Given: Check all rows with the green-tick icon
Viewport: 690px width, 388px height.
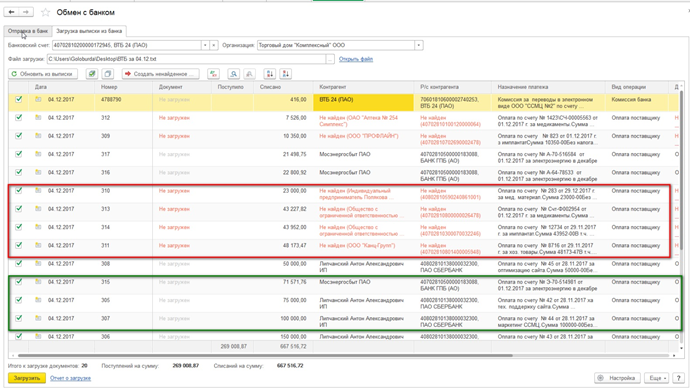Looking at the screenshot, I should (x=92, y=74).
